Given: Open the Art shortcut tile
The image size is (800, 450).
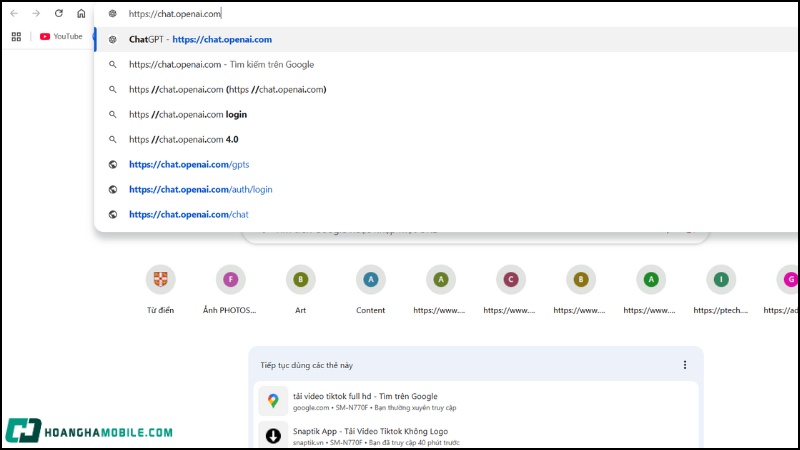Looking at the screenshot, I should pyautogui.click(x=300, y=280).
